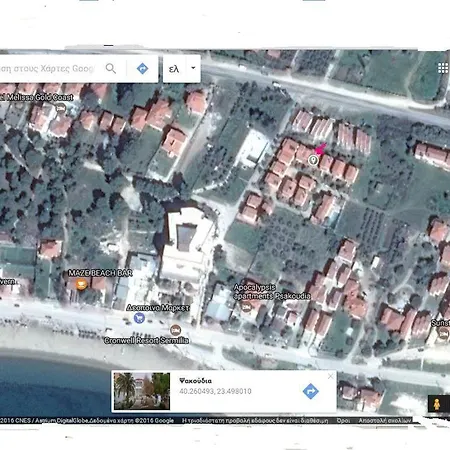Image resolution: width=450 pixels, height=450 pixels.
Task: Click the ελ language button
Action: pyautogui.click(x=174, y=69)
